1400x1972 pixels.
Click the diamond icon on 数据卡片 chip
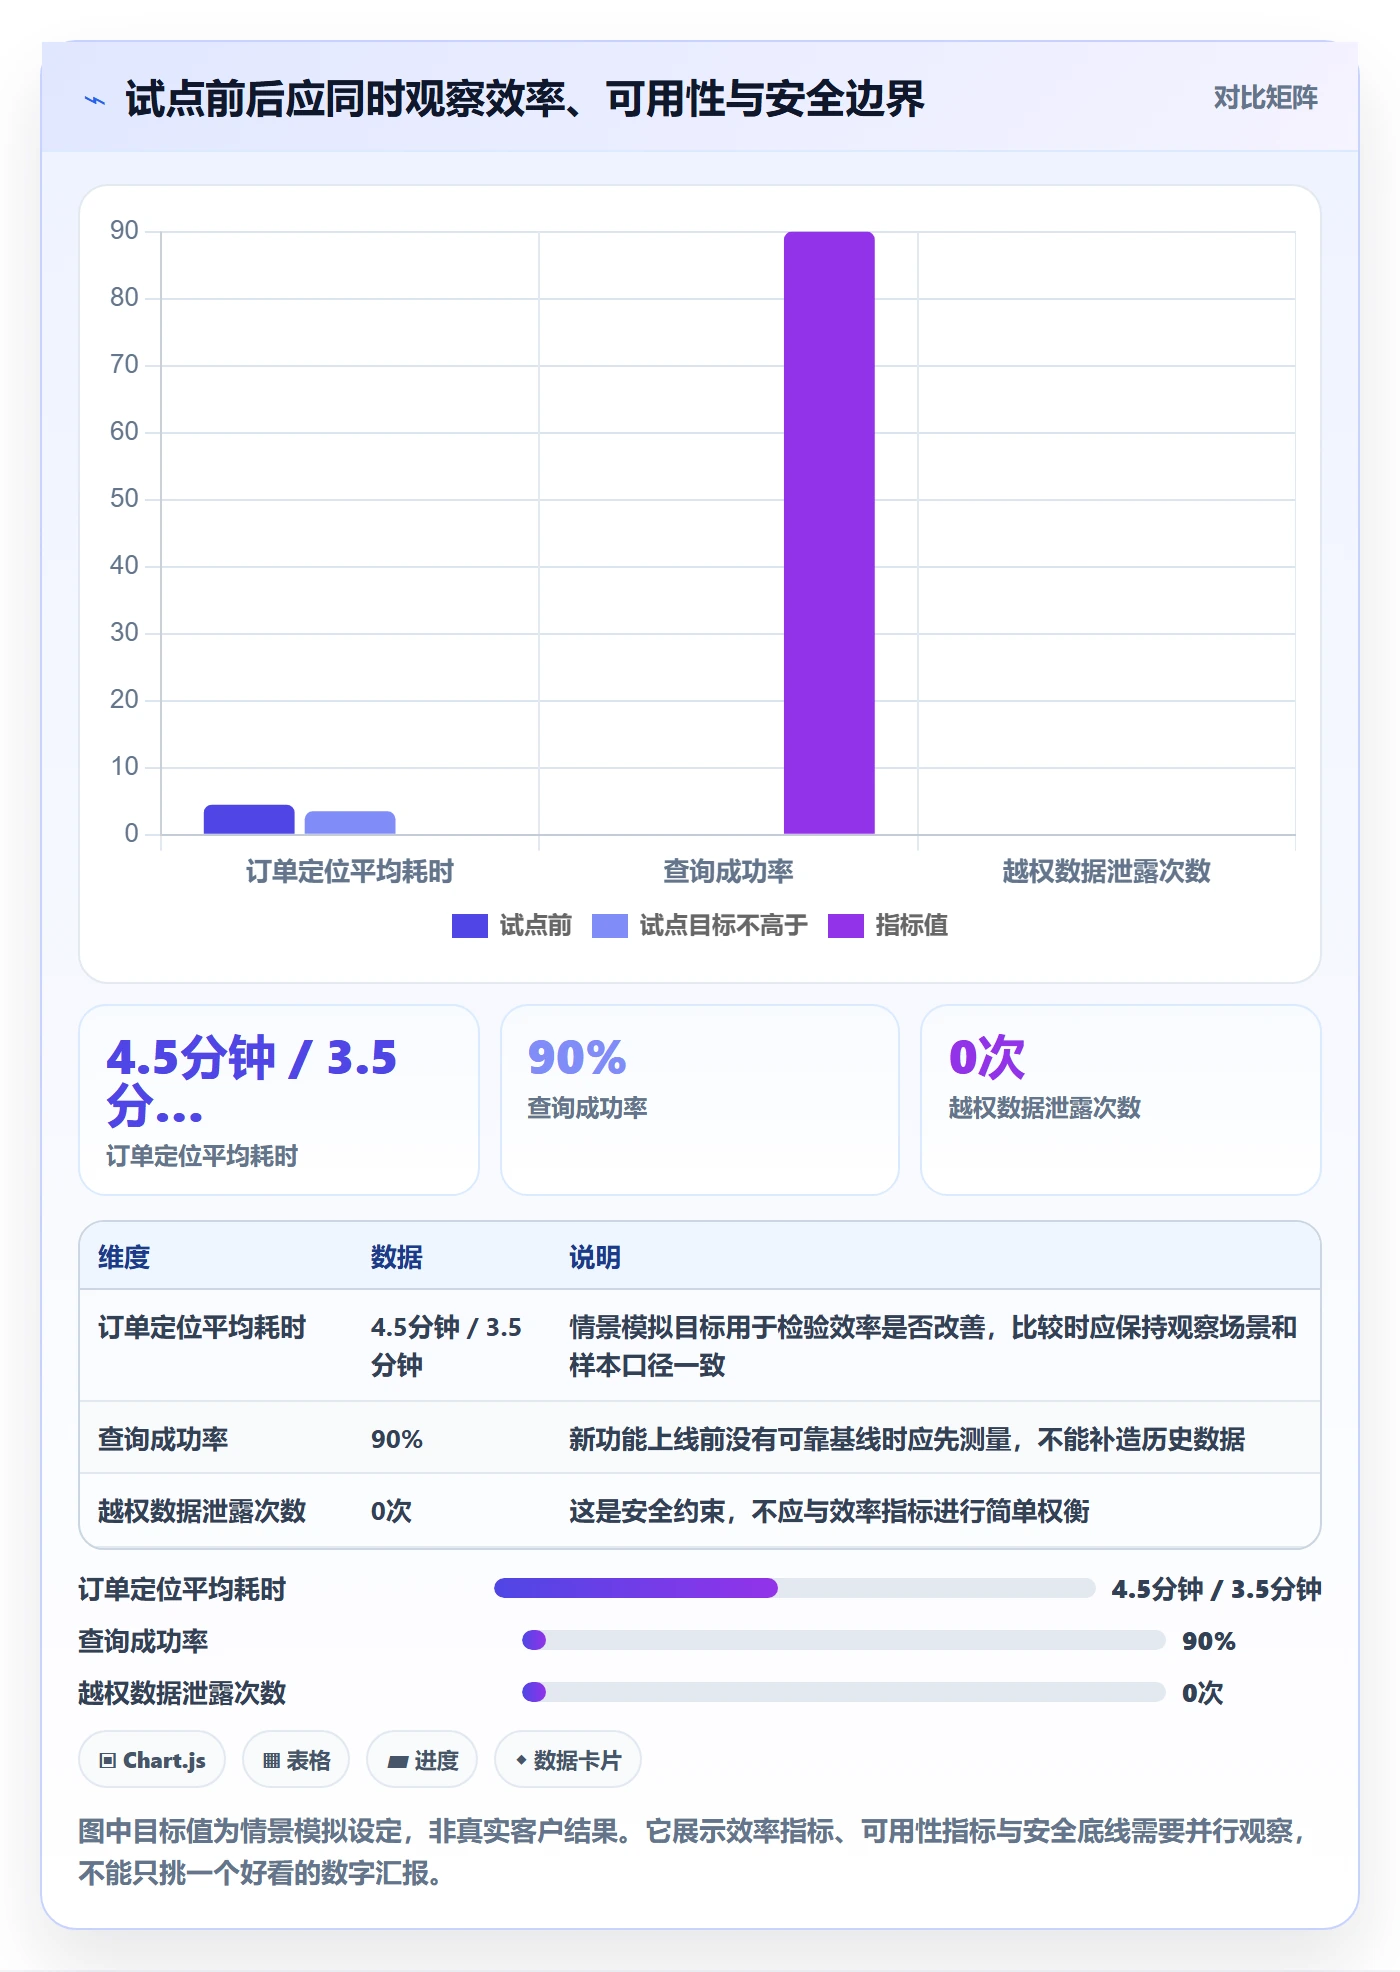click(521, 1759)
